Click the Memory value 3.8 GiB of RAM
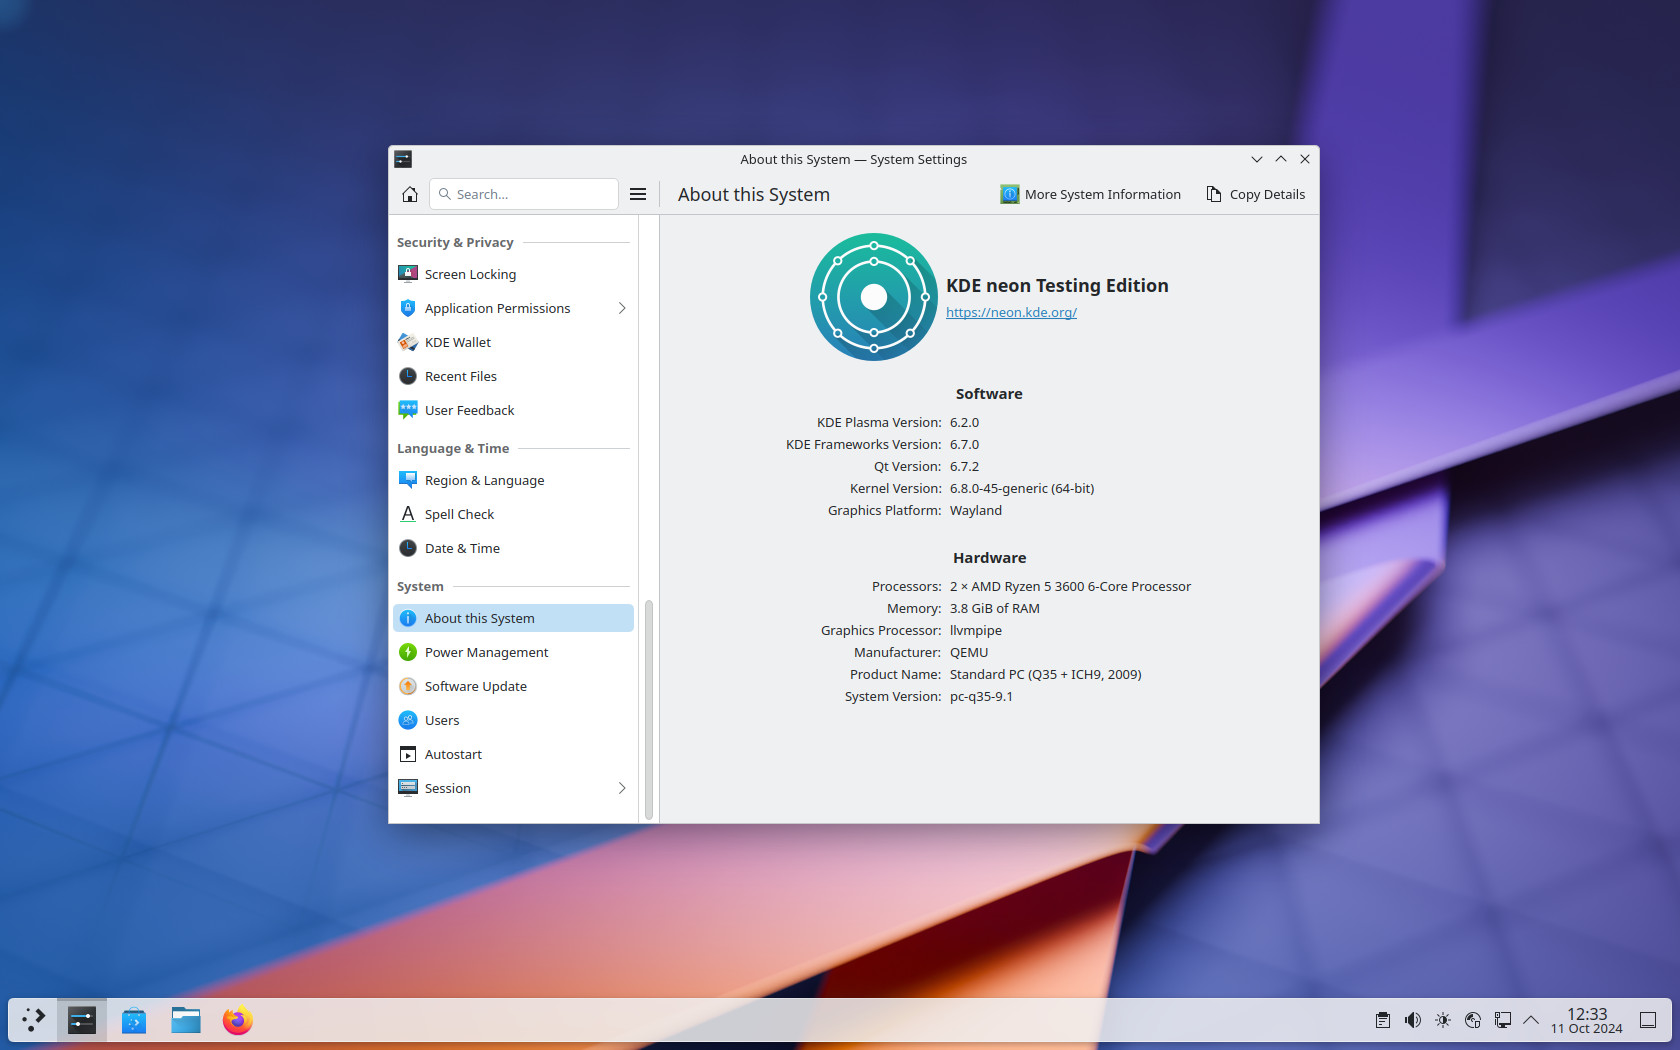The image size is (1680, 1050). tap(995, 608)
